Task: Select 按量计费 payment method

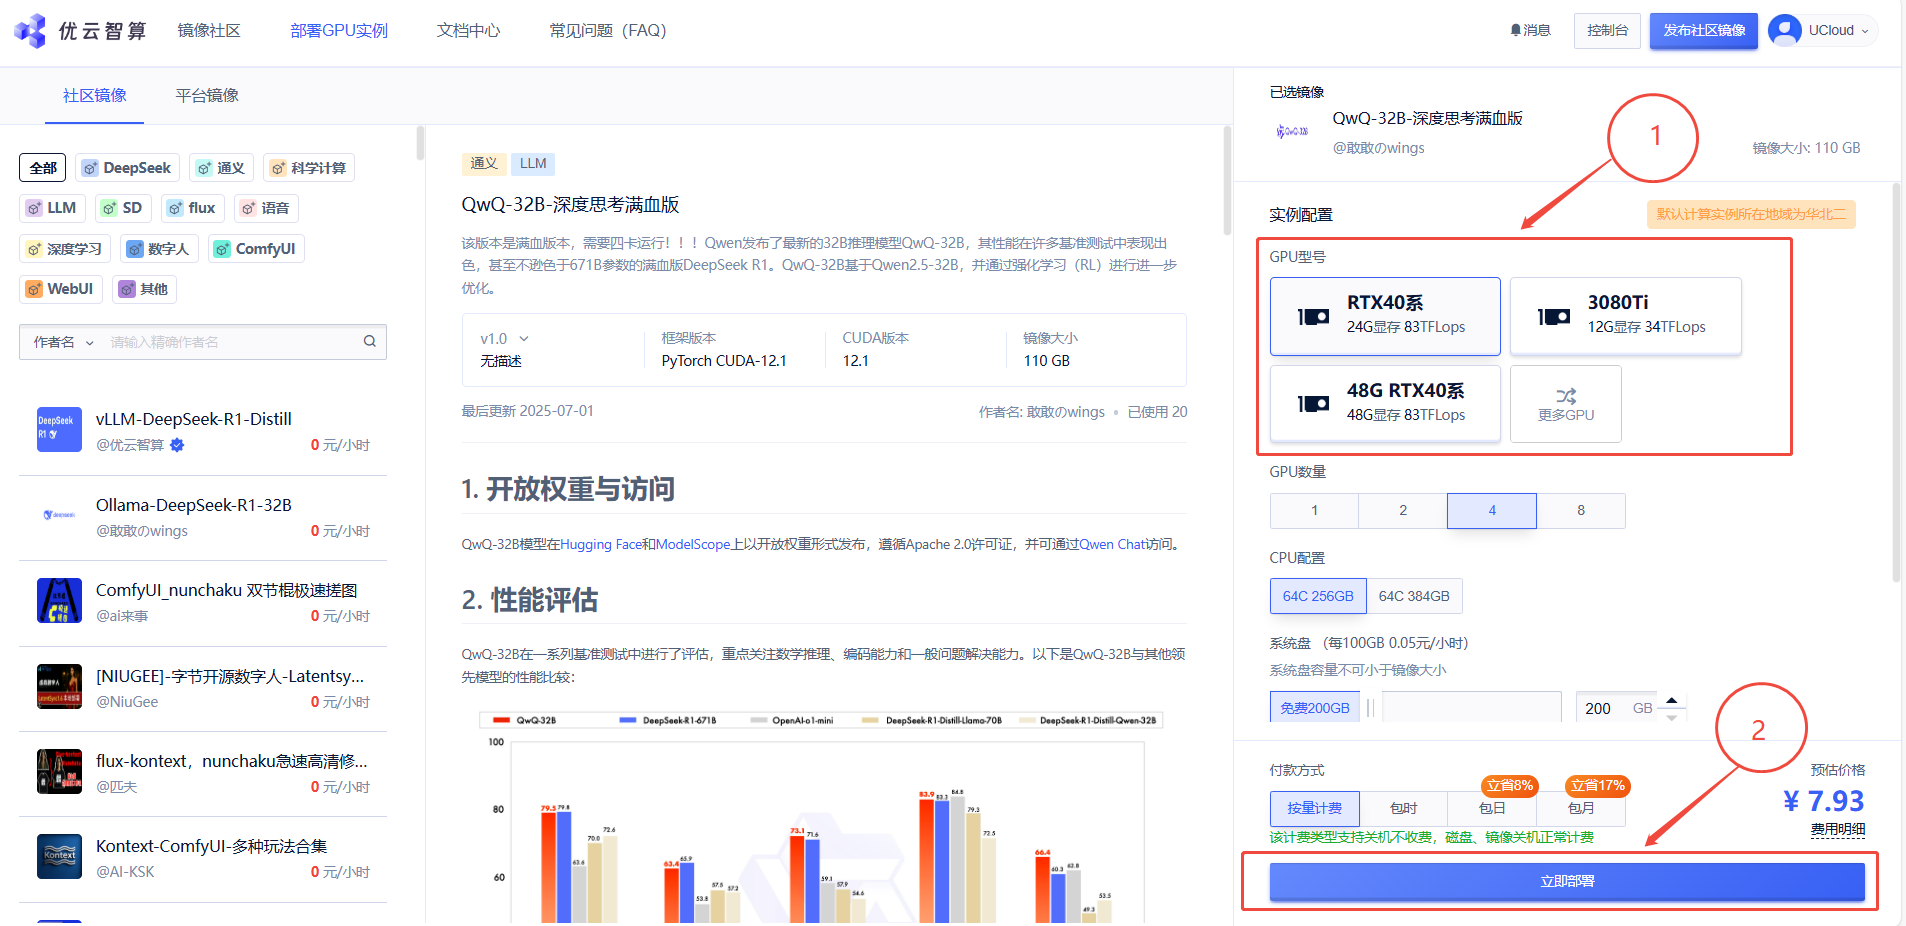Action: pos(1315,808)
